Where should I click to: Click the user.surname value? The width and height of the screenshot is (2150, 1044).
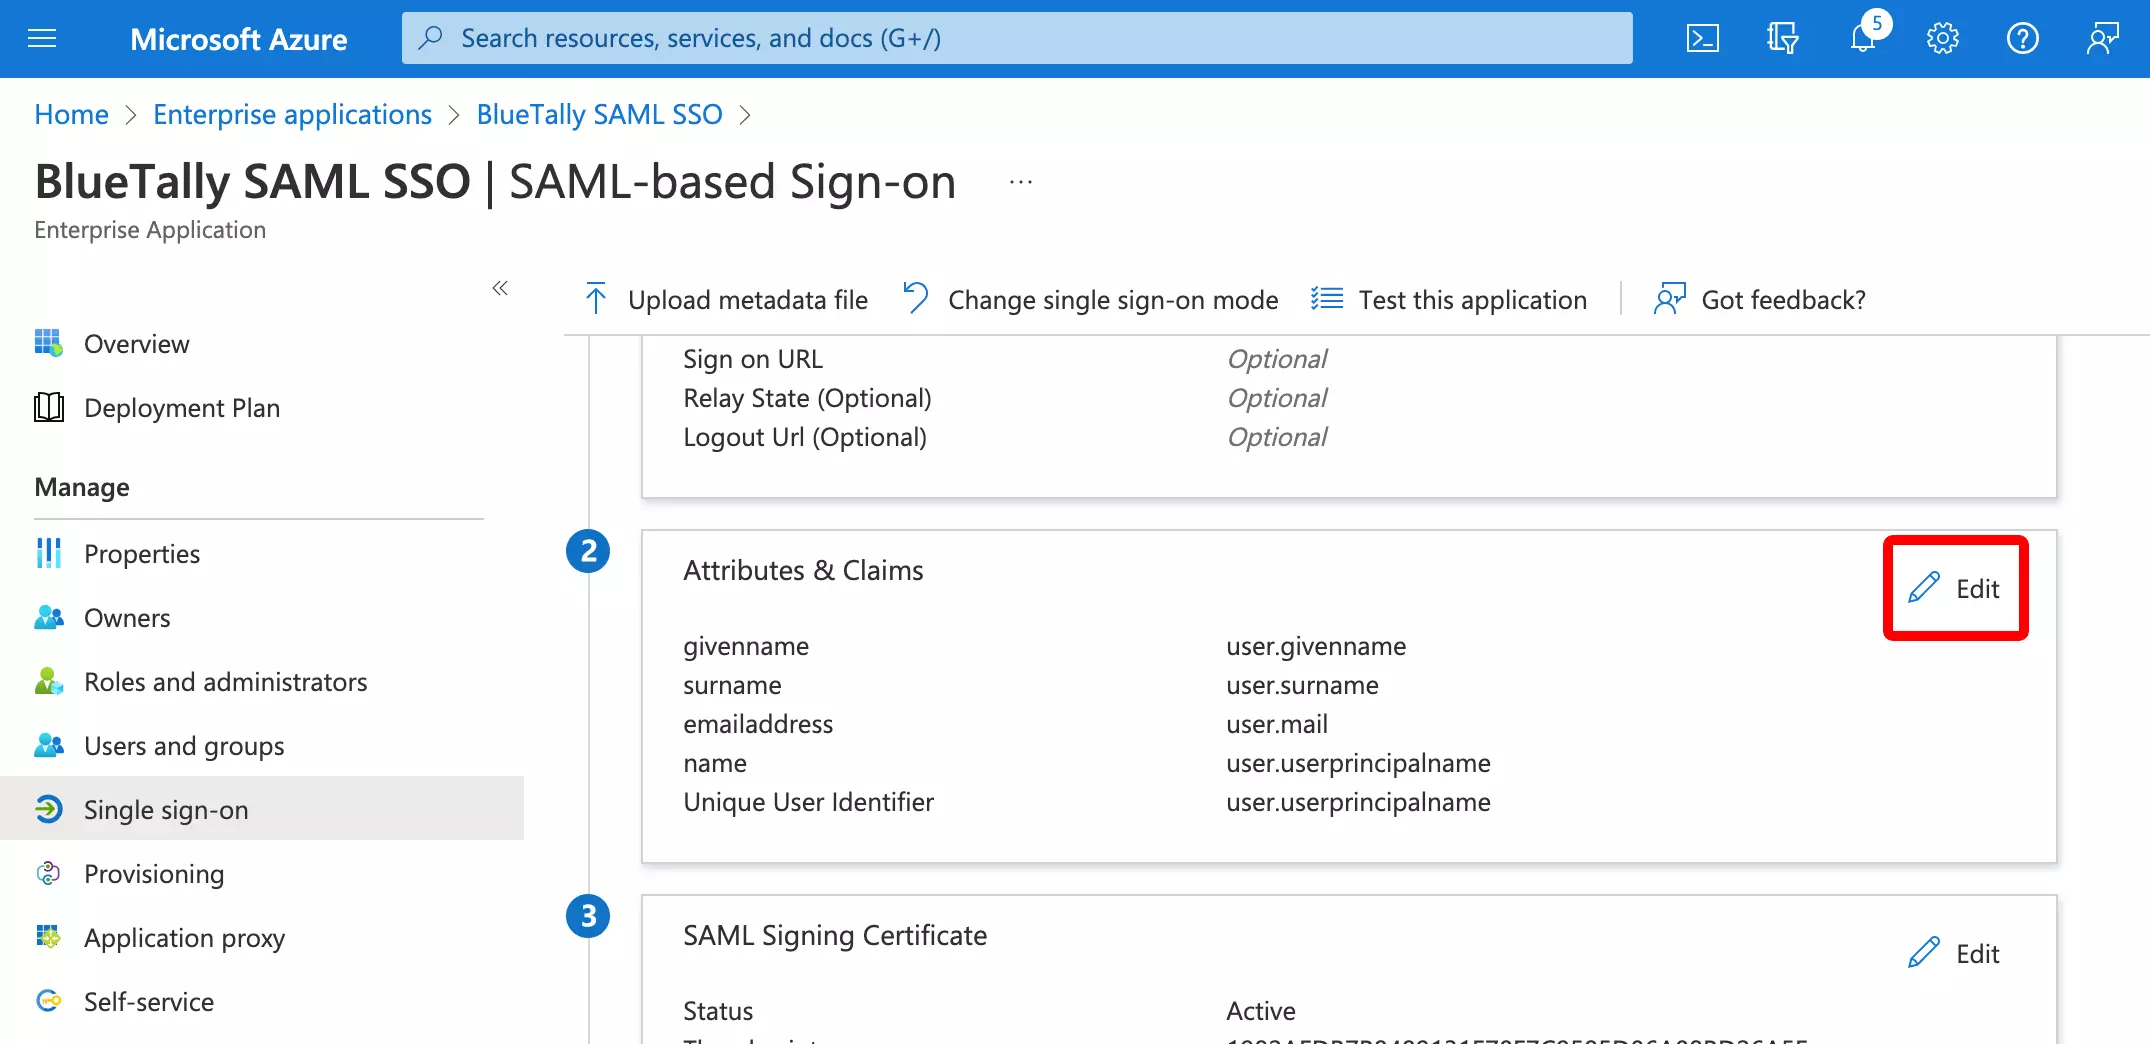pos(1302,685)
